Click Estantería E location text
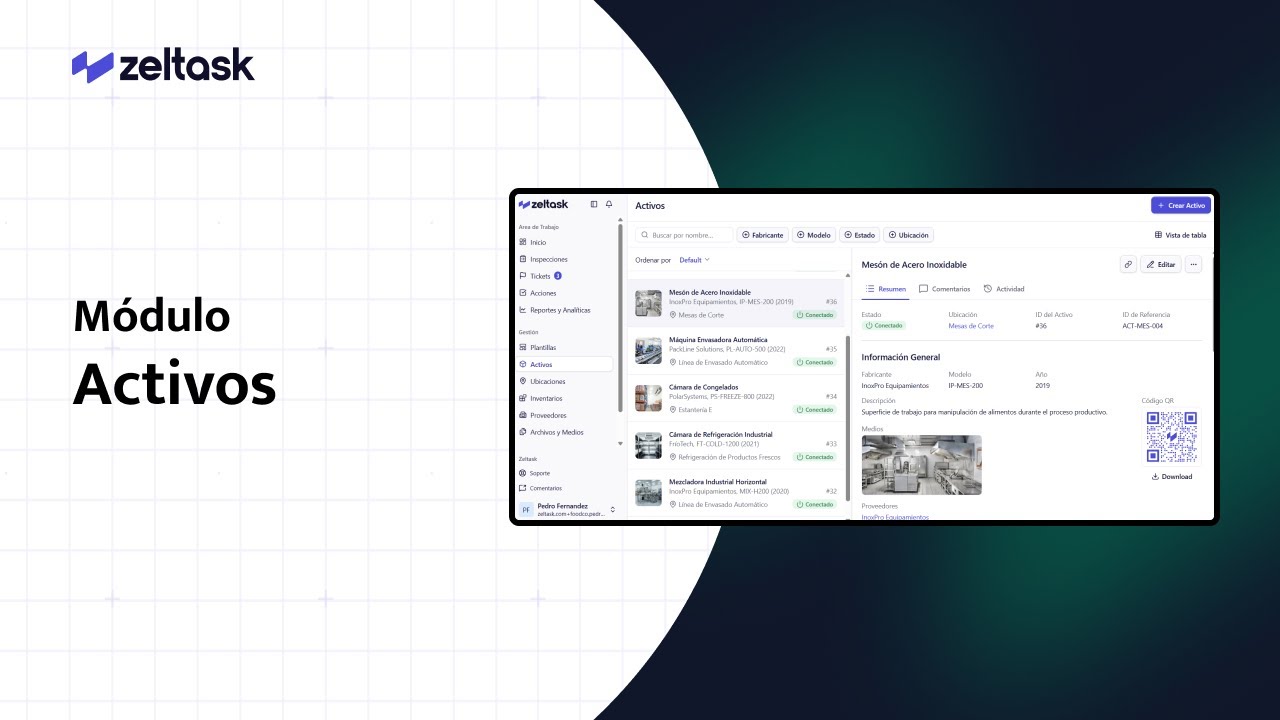This screenshot has height=720, width=1280. [695, 410]
